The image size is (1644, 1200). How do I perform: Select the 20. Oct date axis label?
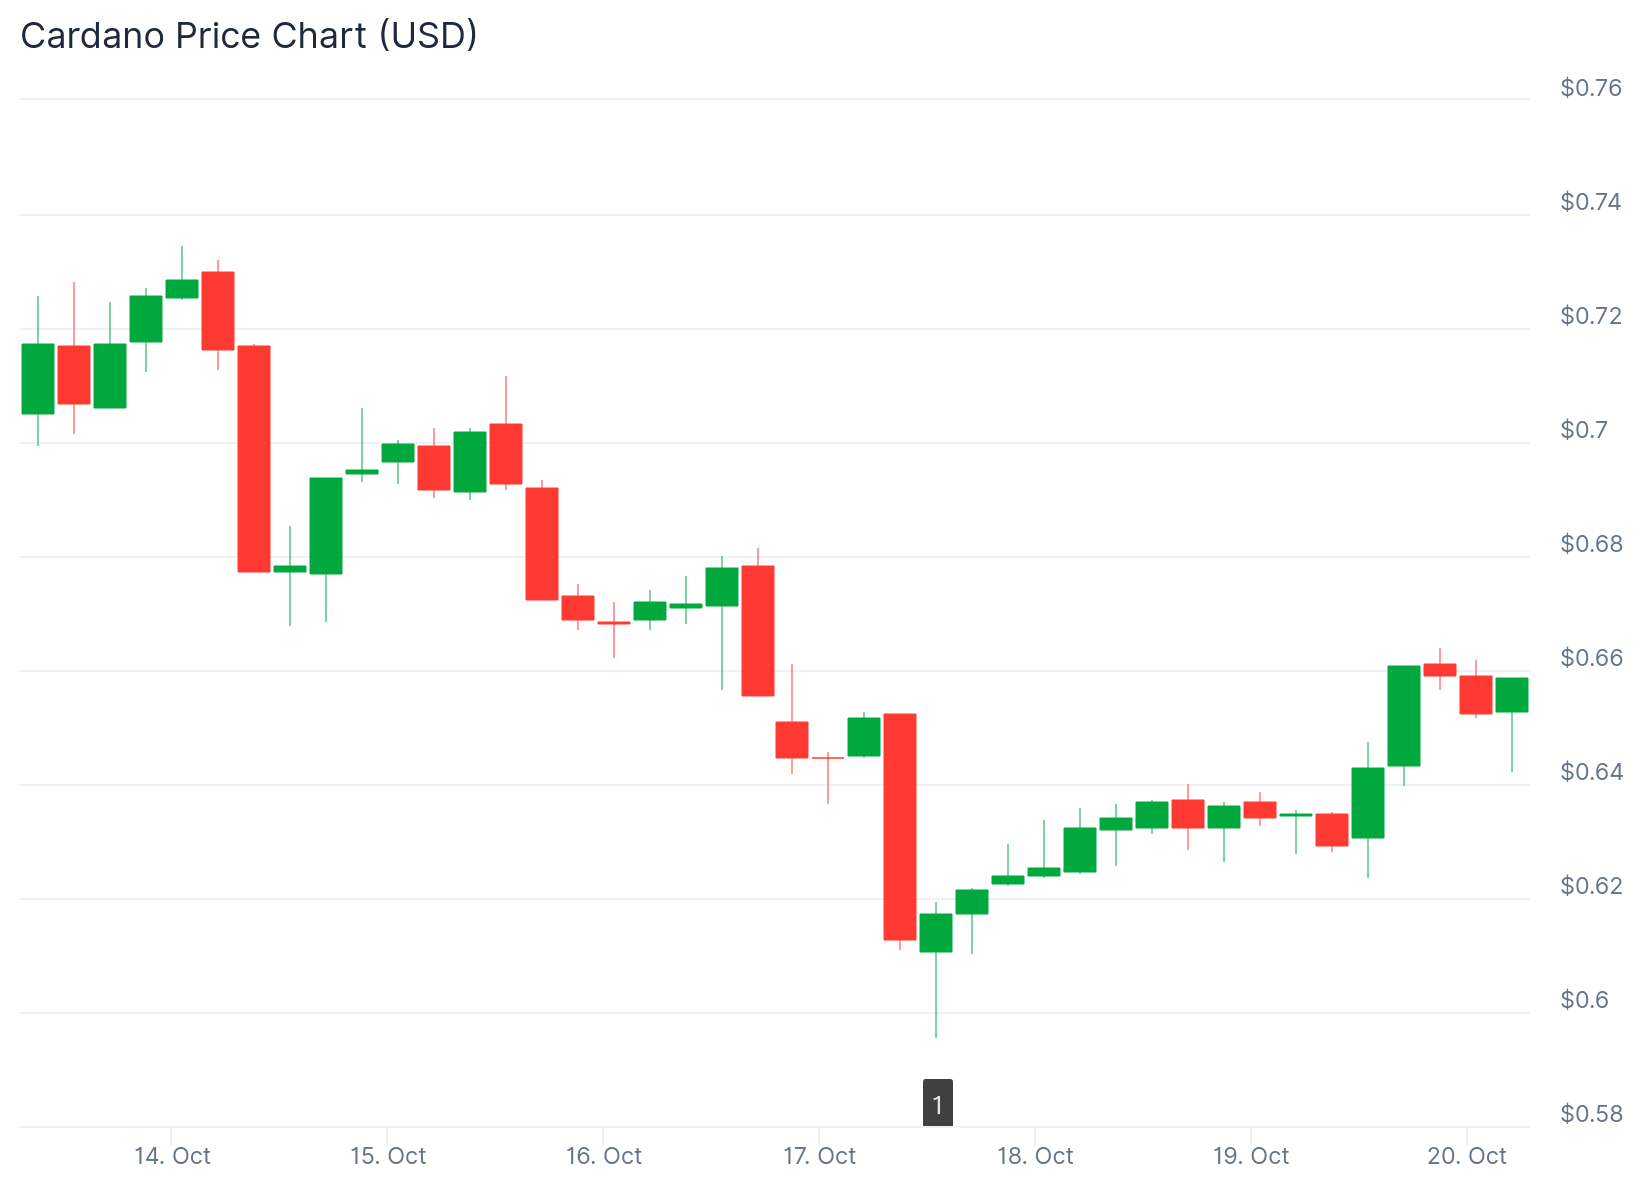pos(1467,1156)
